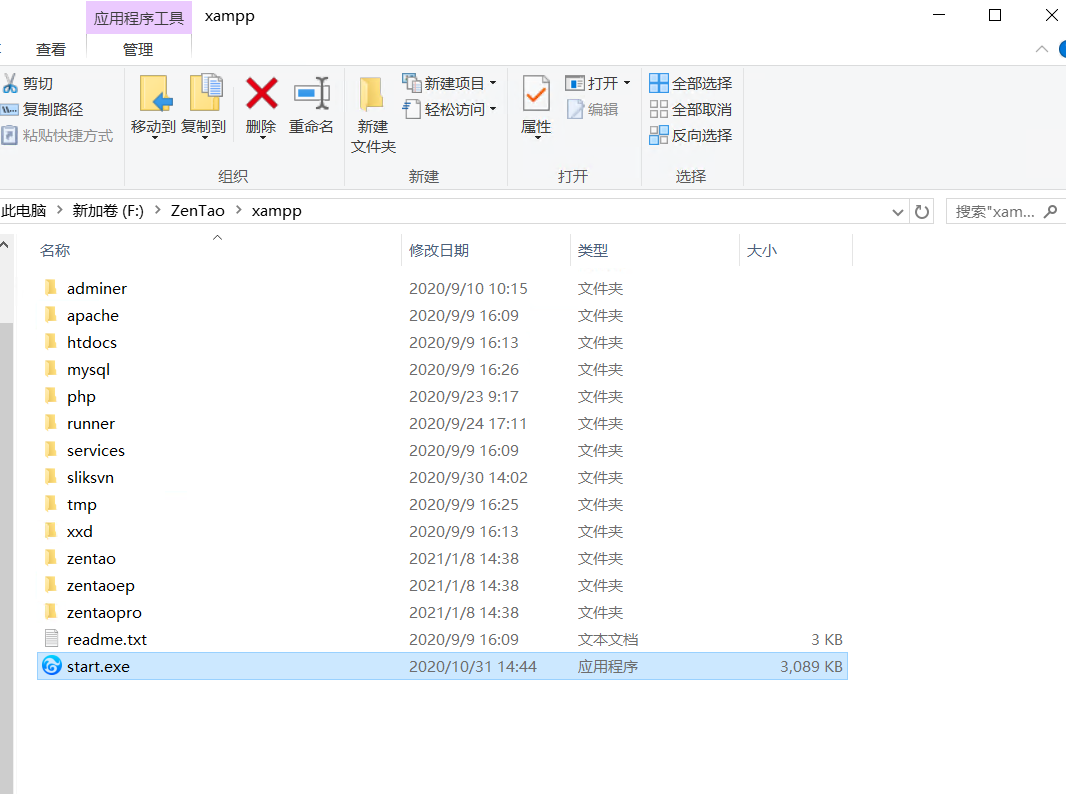1066x794 pixels.
Task: Click the Edit (编辑) button
Action: [592, 109]
